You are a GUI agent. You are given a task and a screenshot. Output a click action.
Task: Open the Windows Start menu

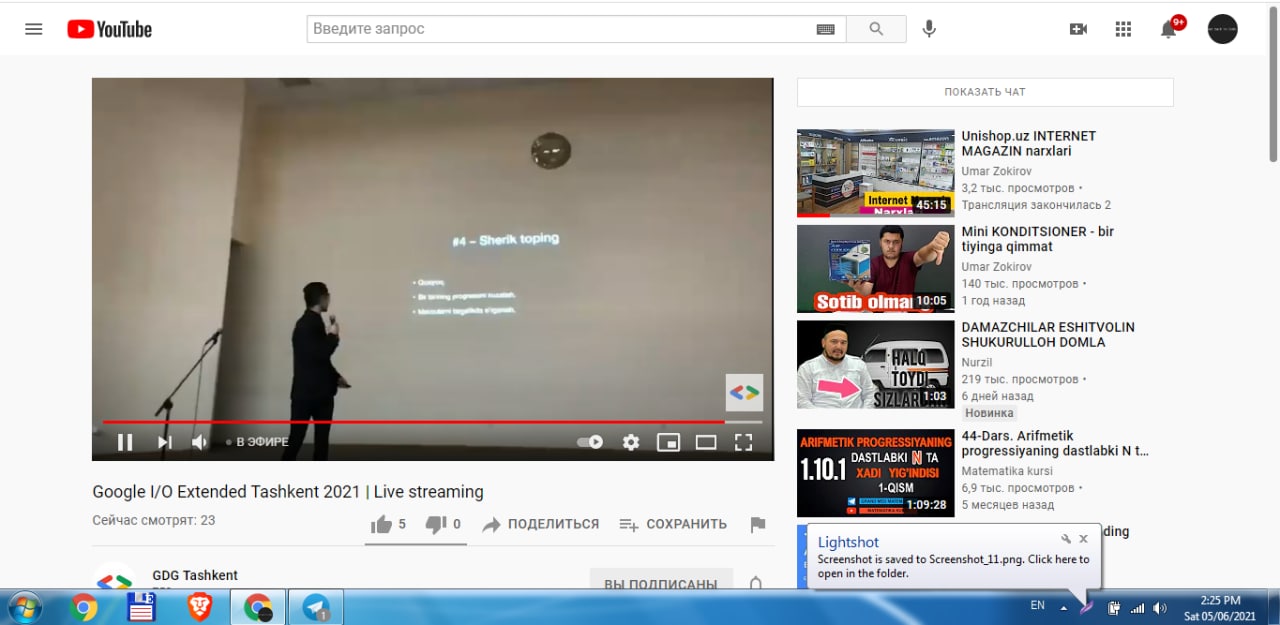click(24, 607)
